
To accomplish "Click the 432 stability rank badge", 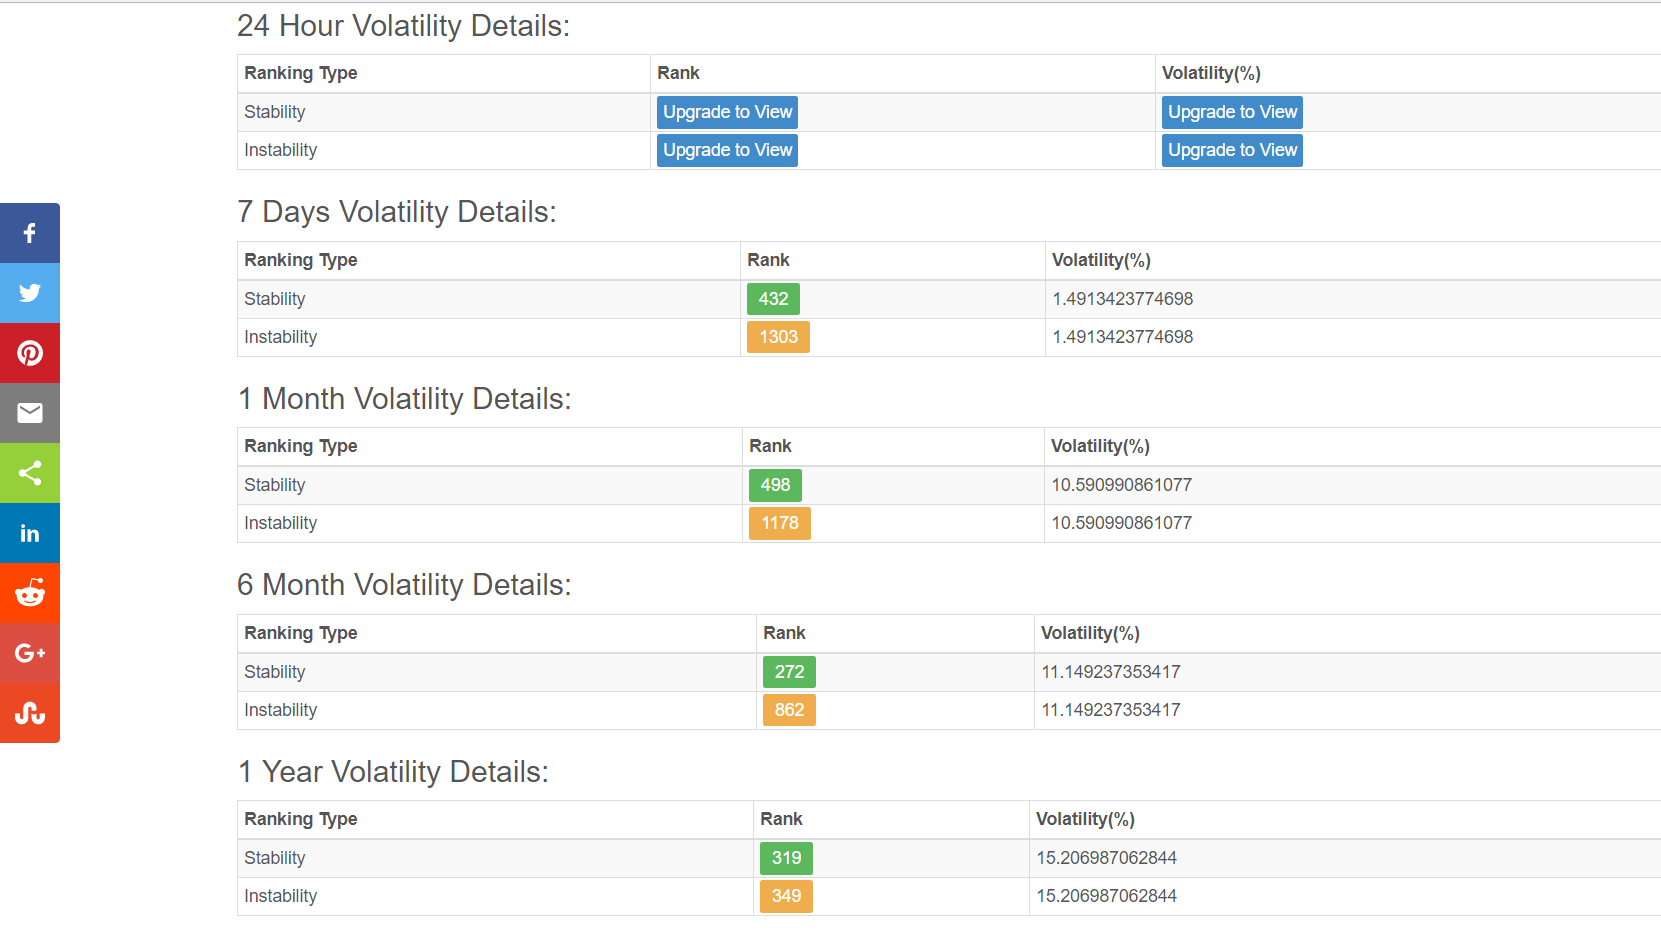I will click(x=773, y=299).
